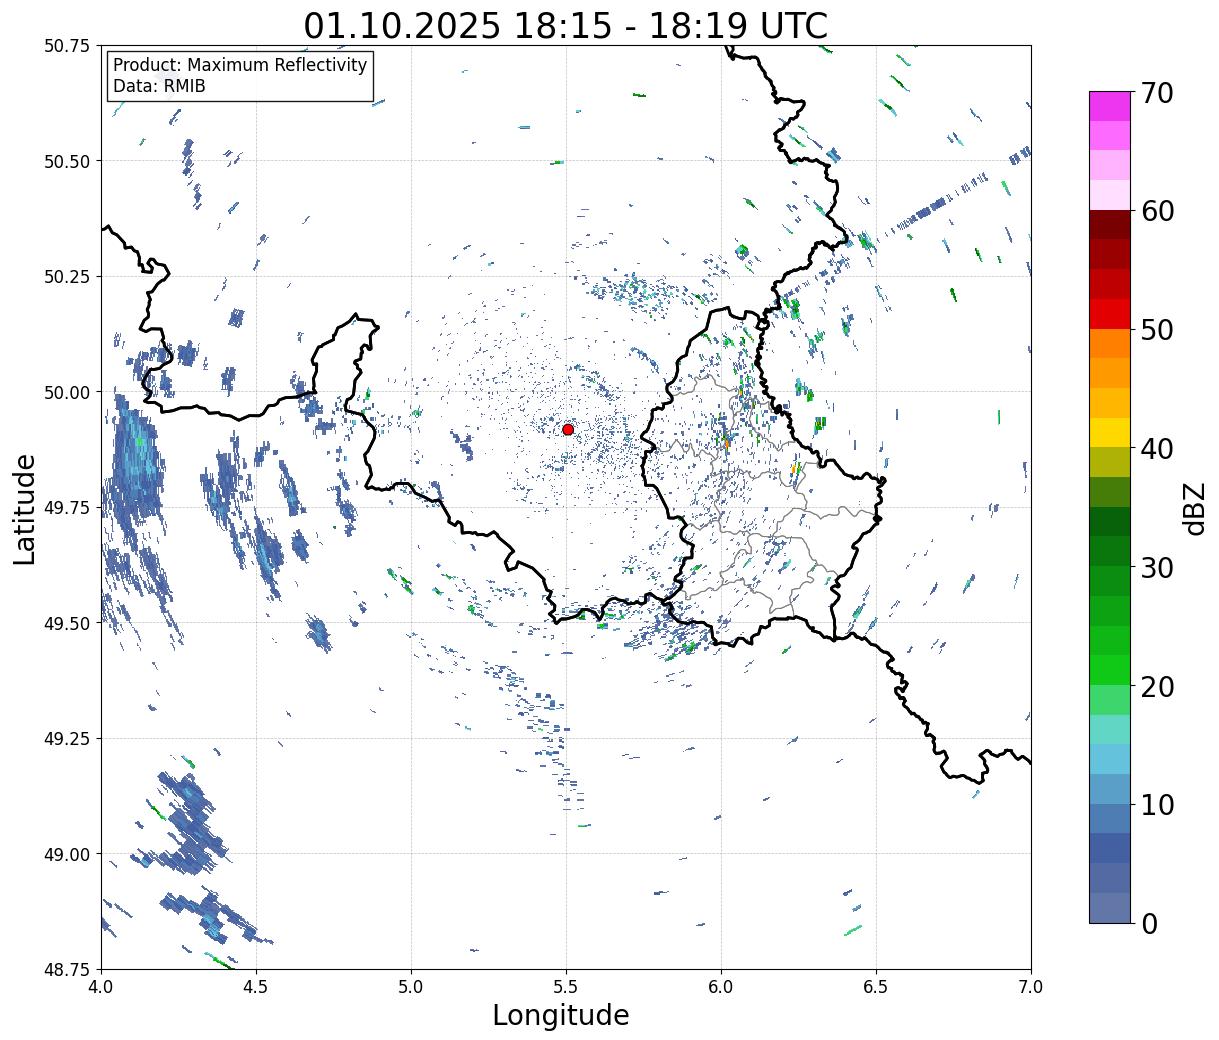Image resolution: width=1219 pixels, height=1040 pixels.
Task: Click the red radar location marker
Action: click(x=568, y=429)
